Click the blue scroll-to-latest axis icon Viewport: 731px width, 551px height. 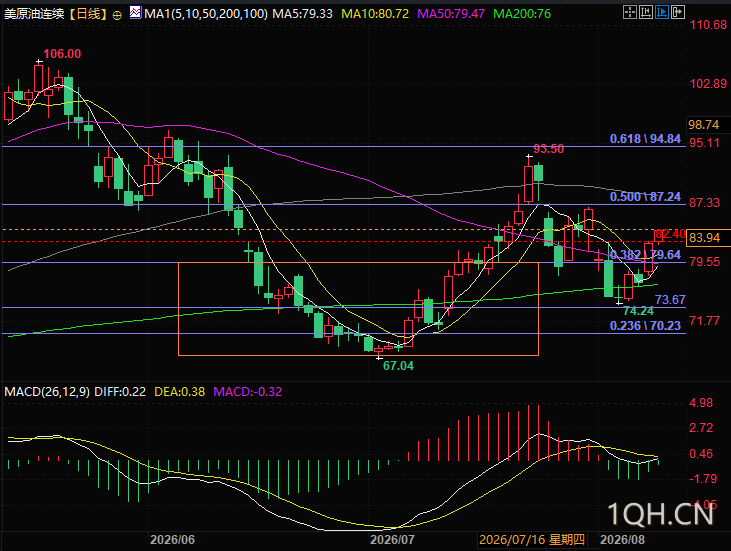662,12
